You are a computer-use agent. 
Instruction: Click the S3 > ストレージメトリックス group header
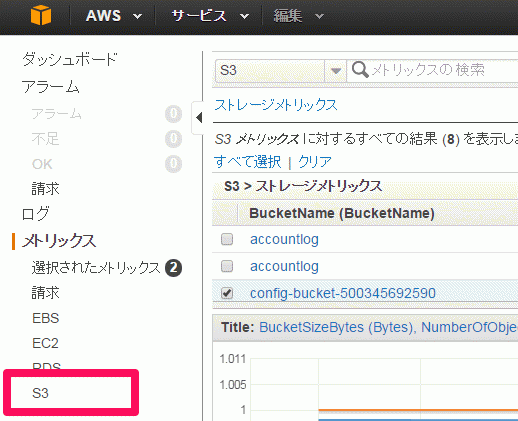303,186
